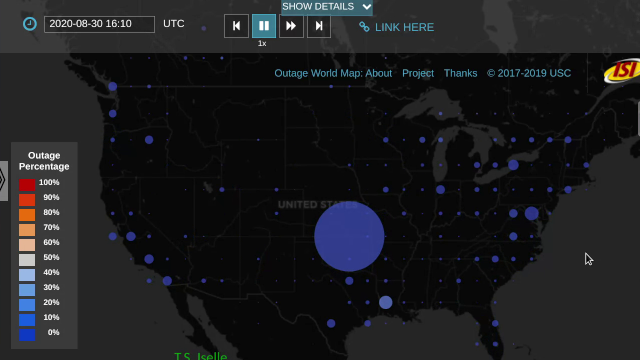Click the chevron arrow on SHOW DETAILS
The height and width of the screenshot is (360, 640).
367,7
